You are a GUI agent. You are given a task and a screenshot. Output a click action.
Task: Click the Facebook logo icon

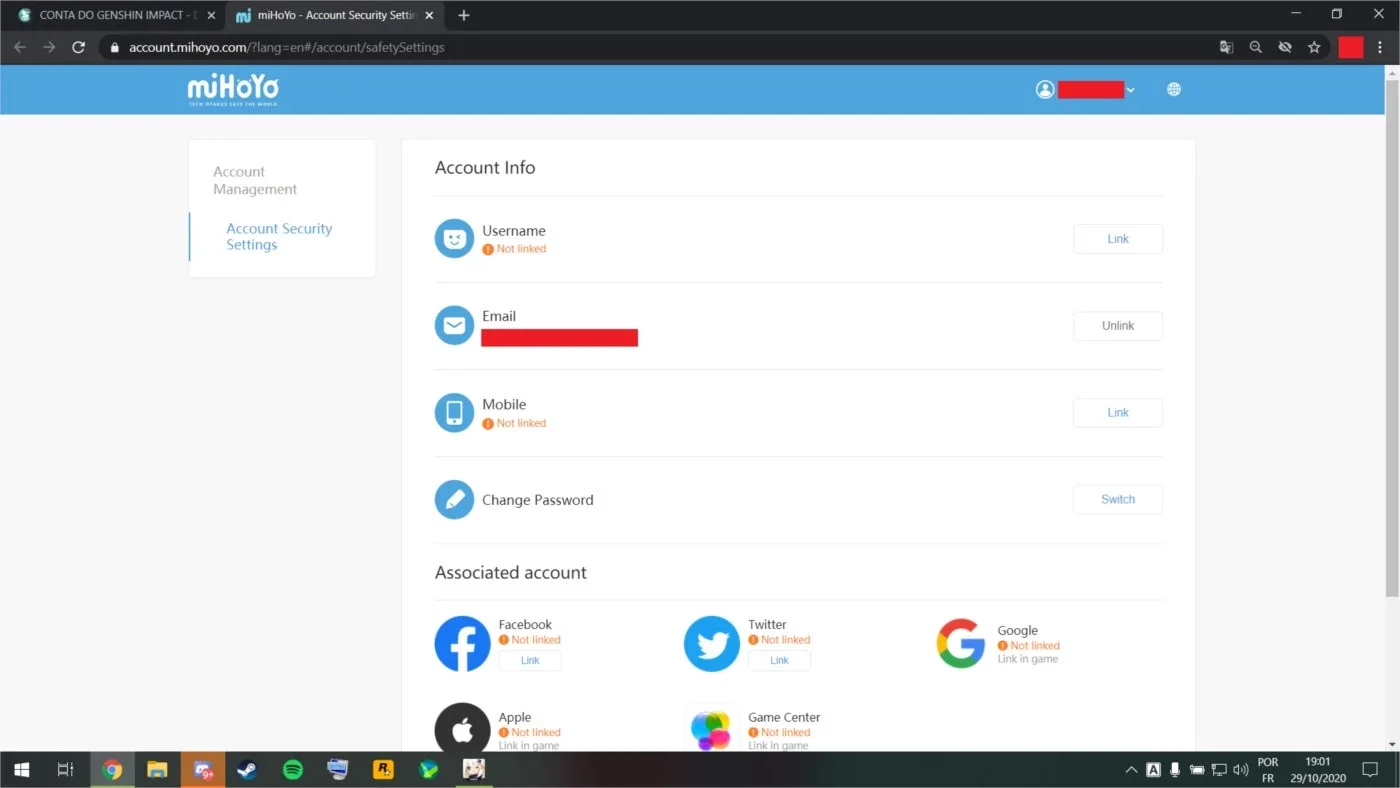[x=462, y=644]
